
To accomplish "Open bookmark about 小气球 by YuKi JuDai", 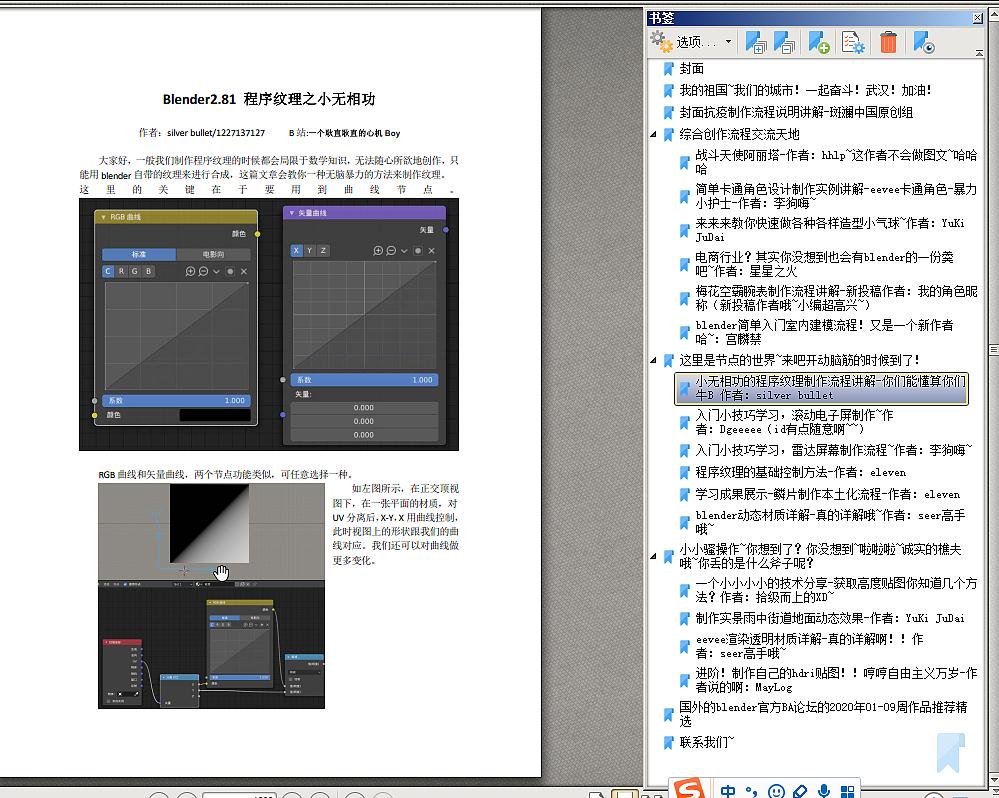I will [830, 230].
